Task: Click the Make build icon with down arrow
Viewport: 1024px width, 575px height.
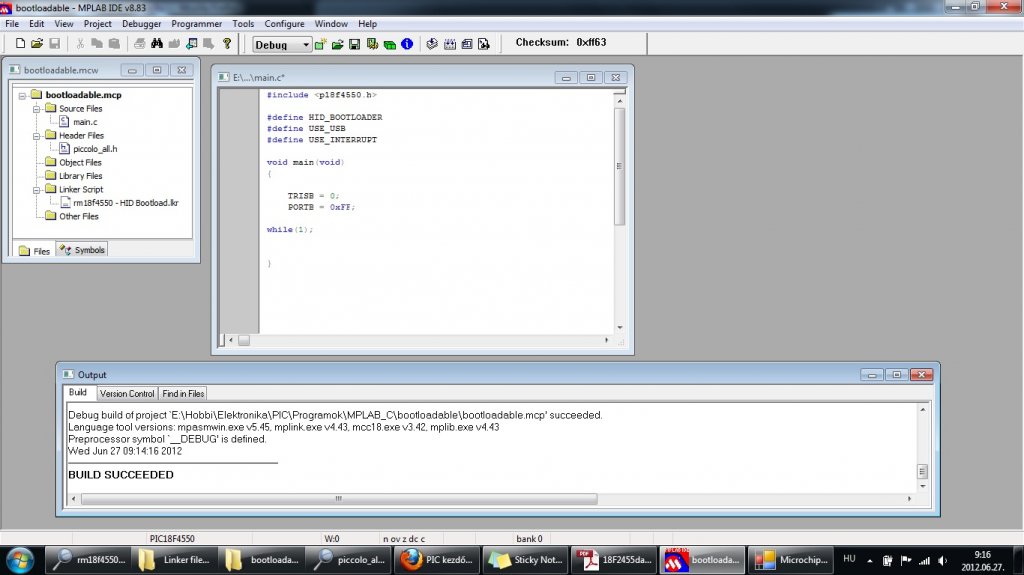Action: (x=432, y=44)
